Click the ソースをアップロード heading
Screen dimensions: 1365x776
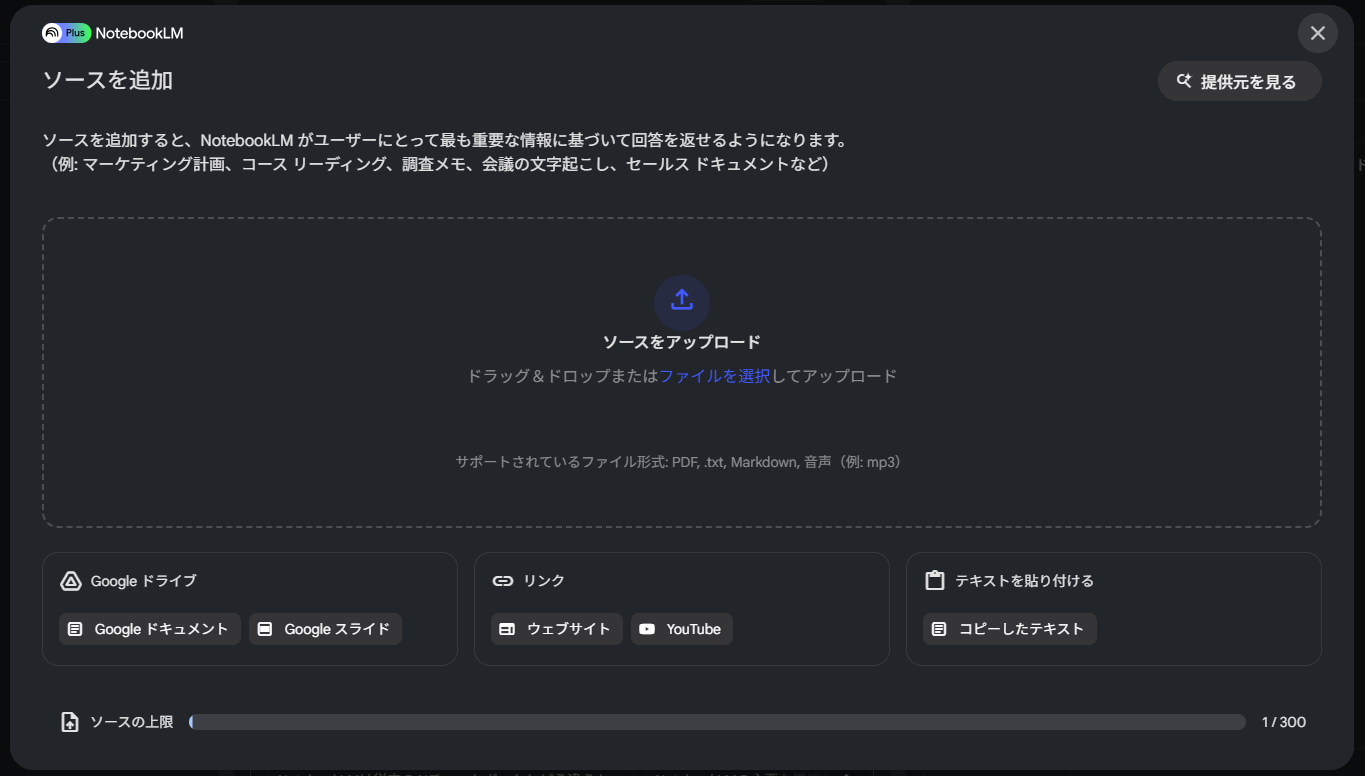tap(682, 342)
